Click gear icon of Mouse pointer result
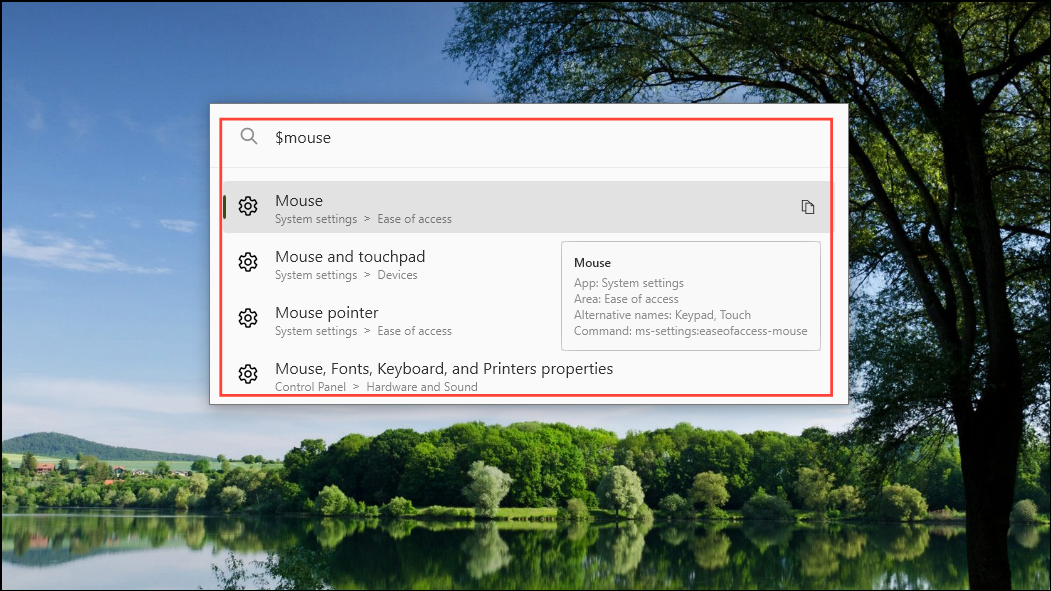Screen dimensions: 1051x591 pyautogui.click(x=248, y=318)
